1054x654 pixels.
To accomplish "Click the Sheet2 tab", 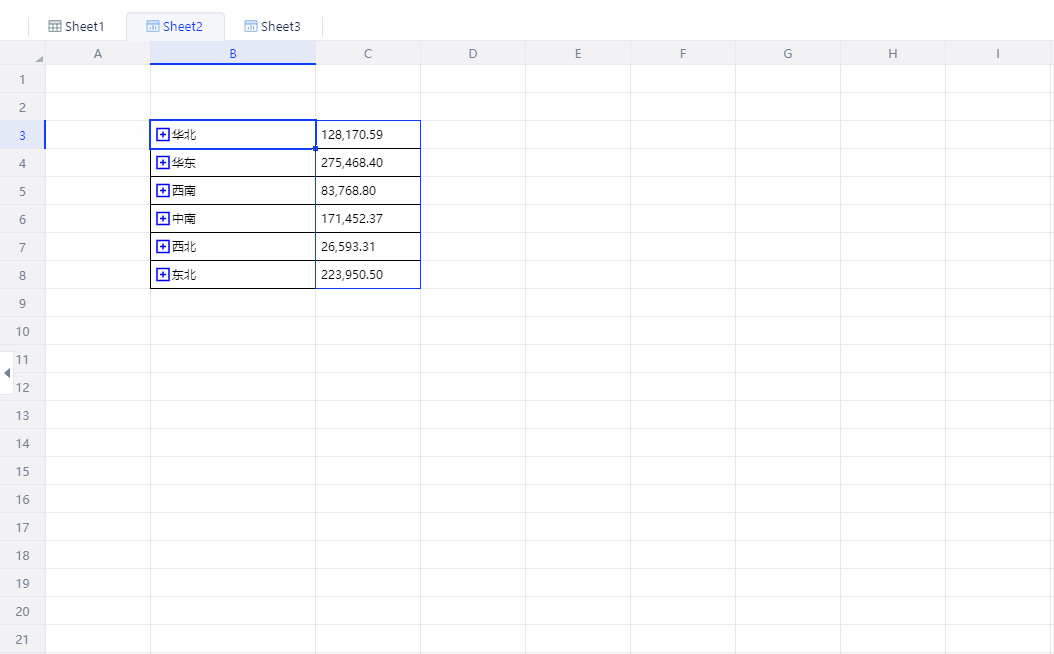I will pyautogui.click(x=174, y=27).
